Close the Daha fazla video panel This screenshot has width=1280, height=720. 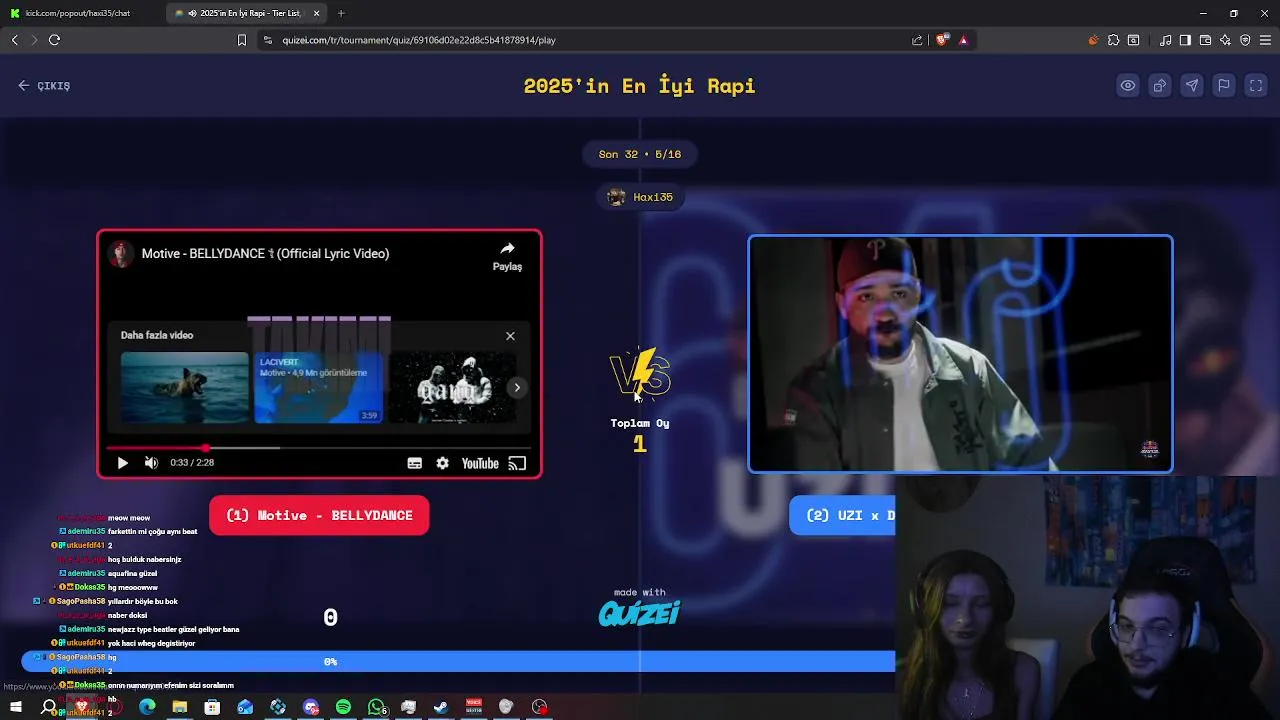coord(510,336)
